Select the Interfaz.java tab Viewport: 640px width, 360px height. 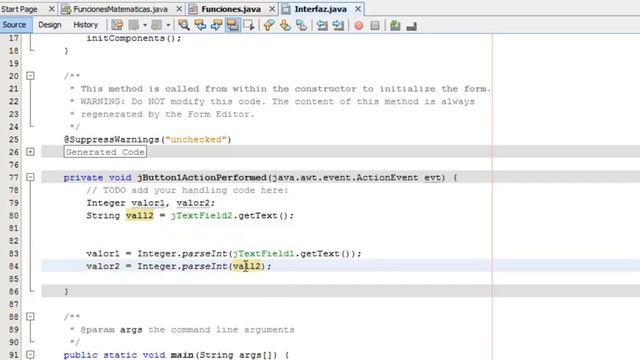[x=320, y=9]
